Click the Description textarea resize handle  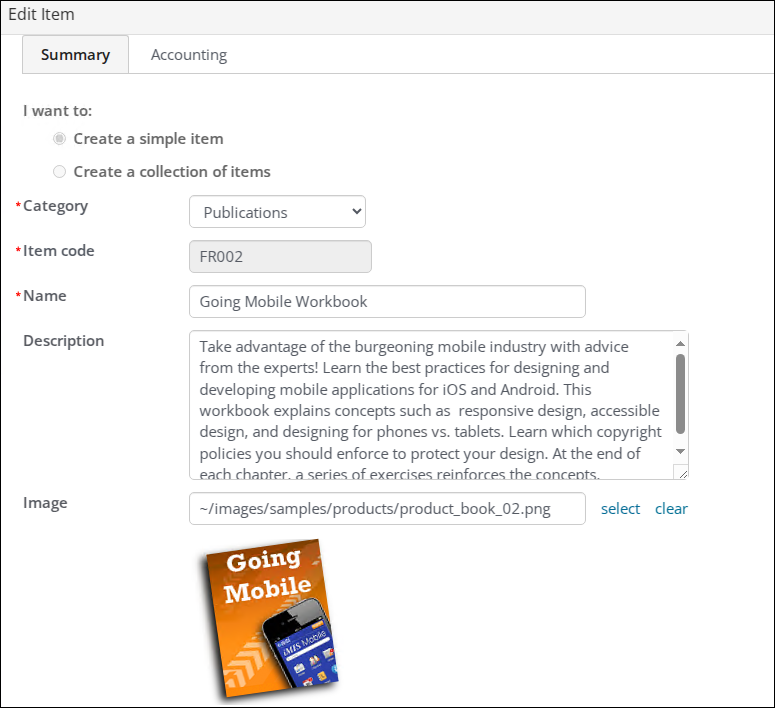click(x=681, y=472)
